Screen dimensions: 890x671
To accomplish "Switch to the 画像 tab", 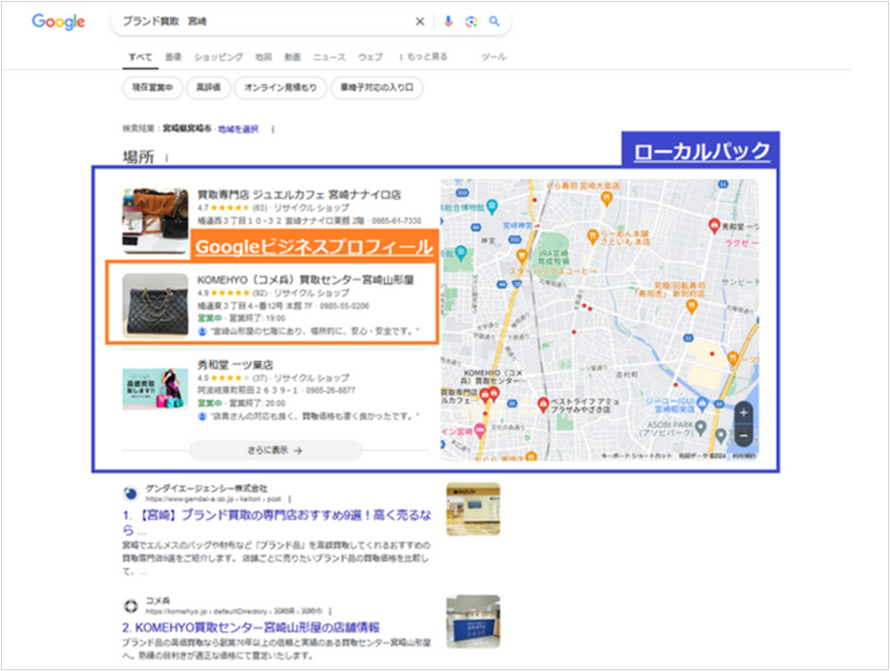I will pyautogui.click(x=170, y=57).
